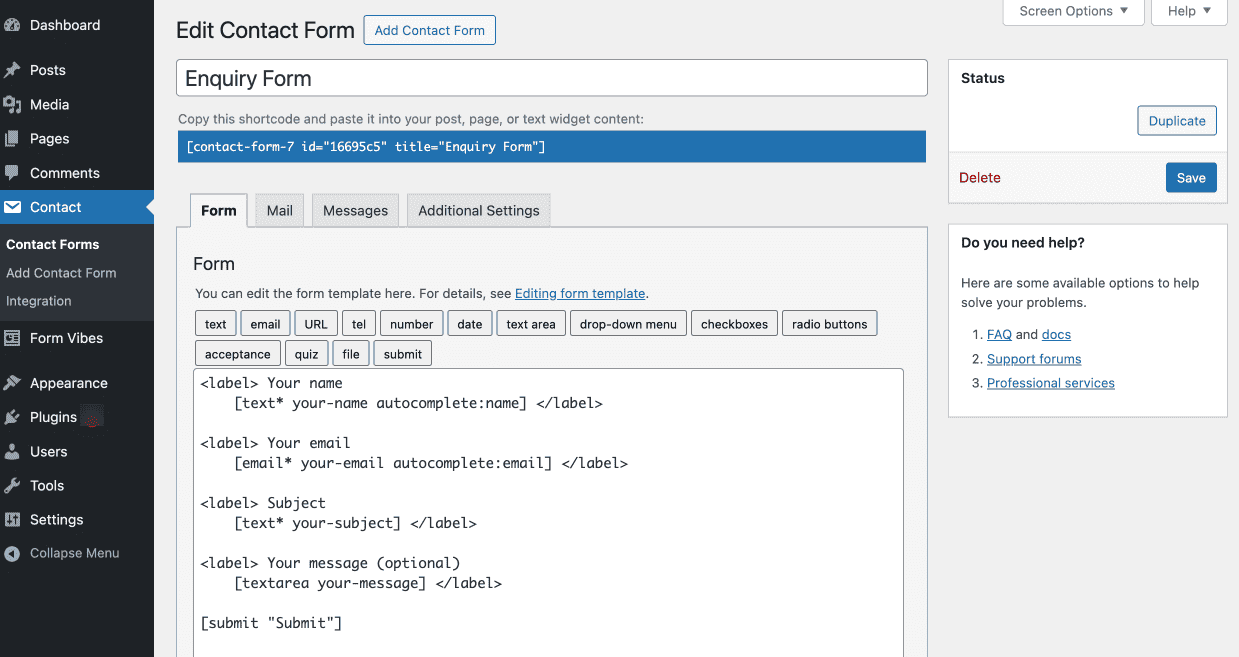Insert an acceptance tag
Screen dimensions: 1239x657
(238, 354)
